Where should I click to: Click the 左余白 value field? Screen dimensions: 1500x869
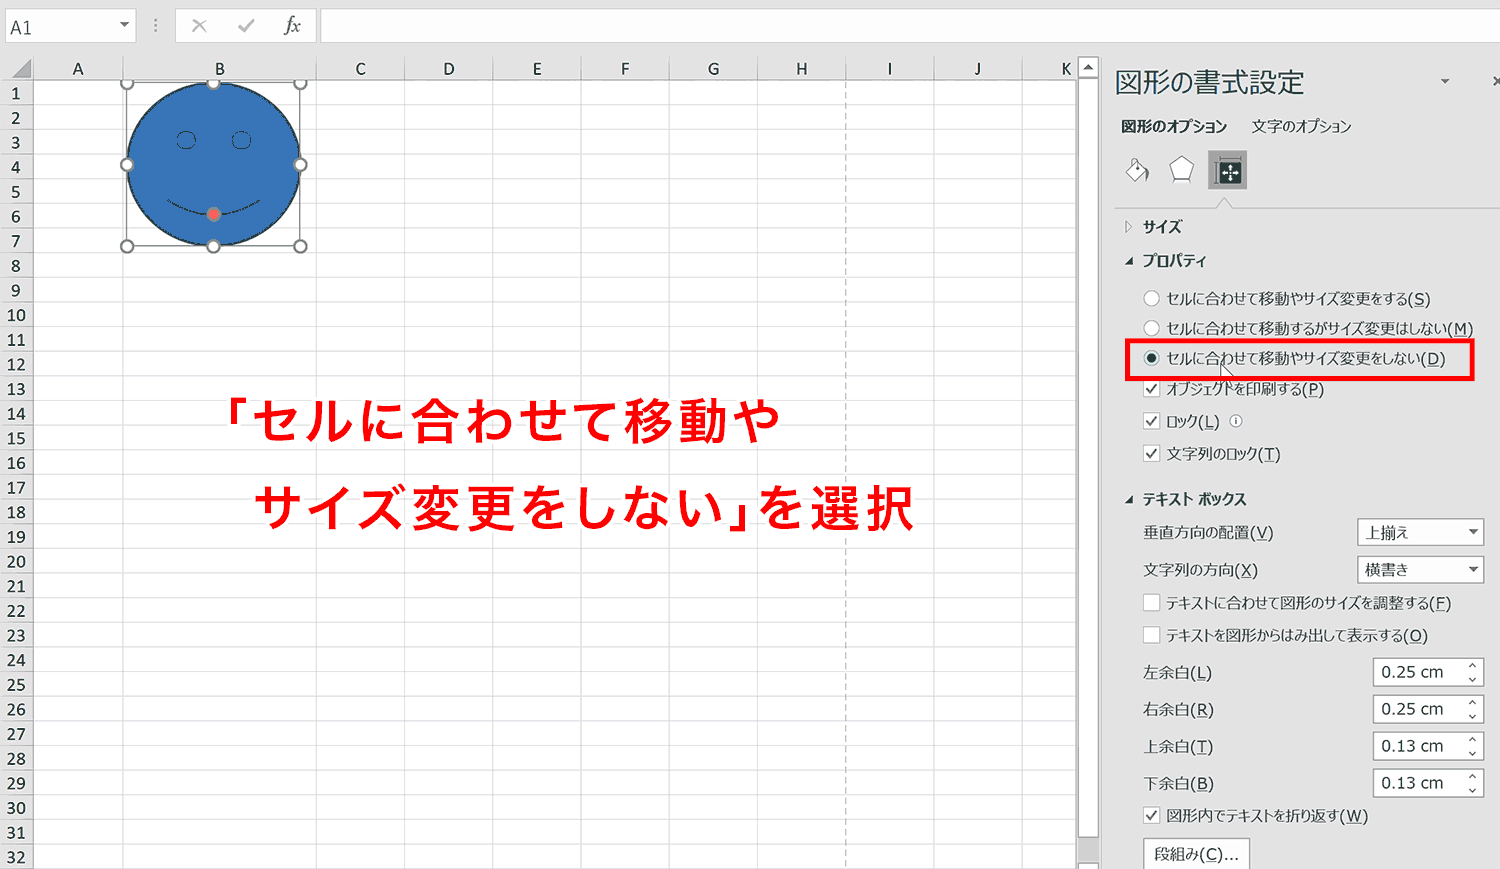(x=1417, y=672)
